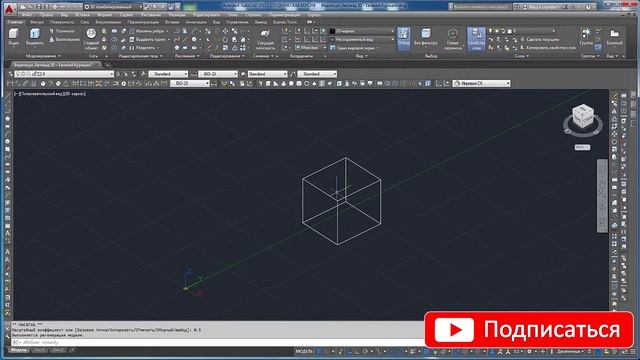This screenshot has height=360, width=640.
Task: Open the Файл menu
Action: pyautogui.click(x=27, y=15)
